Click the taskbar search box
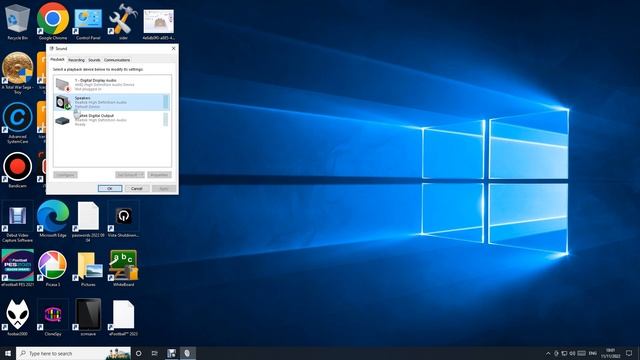640x360 pixels. click(73, 353)
